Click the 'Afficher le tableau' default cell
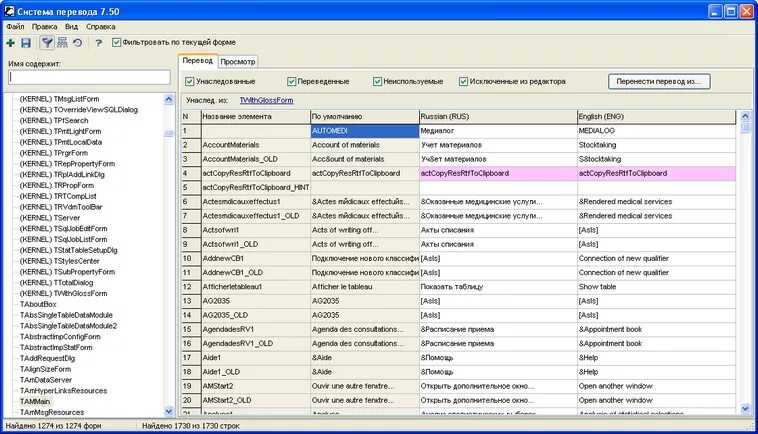758x434 pixels. click(x=364, y=287)
